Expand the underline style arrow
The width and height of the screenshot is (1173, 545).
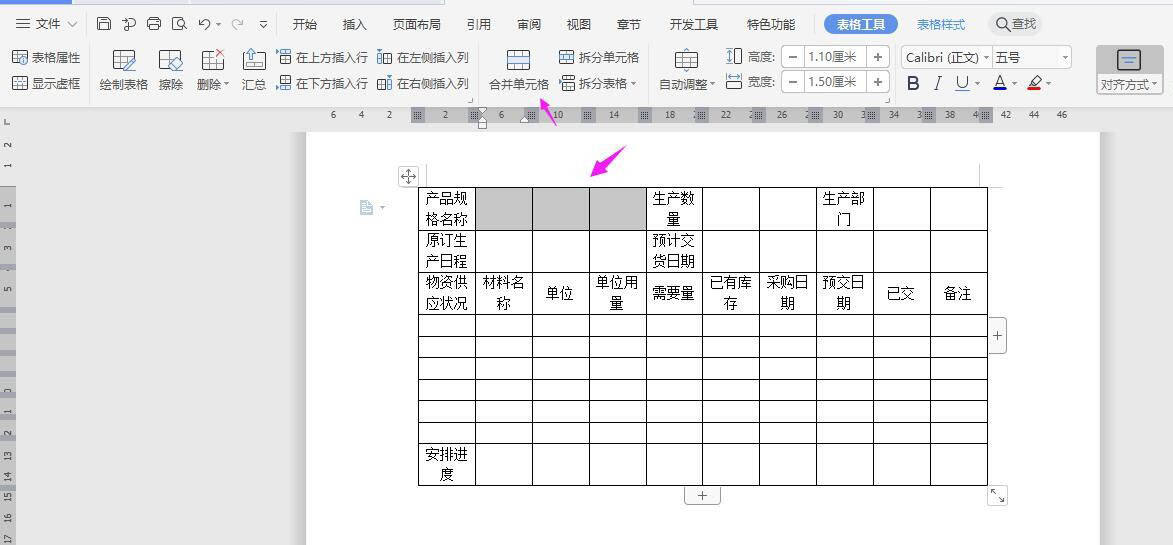click(977, 84)
